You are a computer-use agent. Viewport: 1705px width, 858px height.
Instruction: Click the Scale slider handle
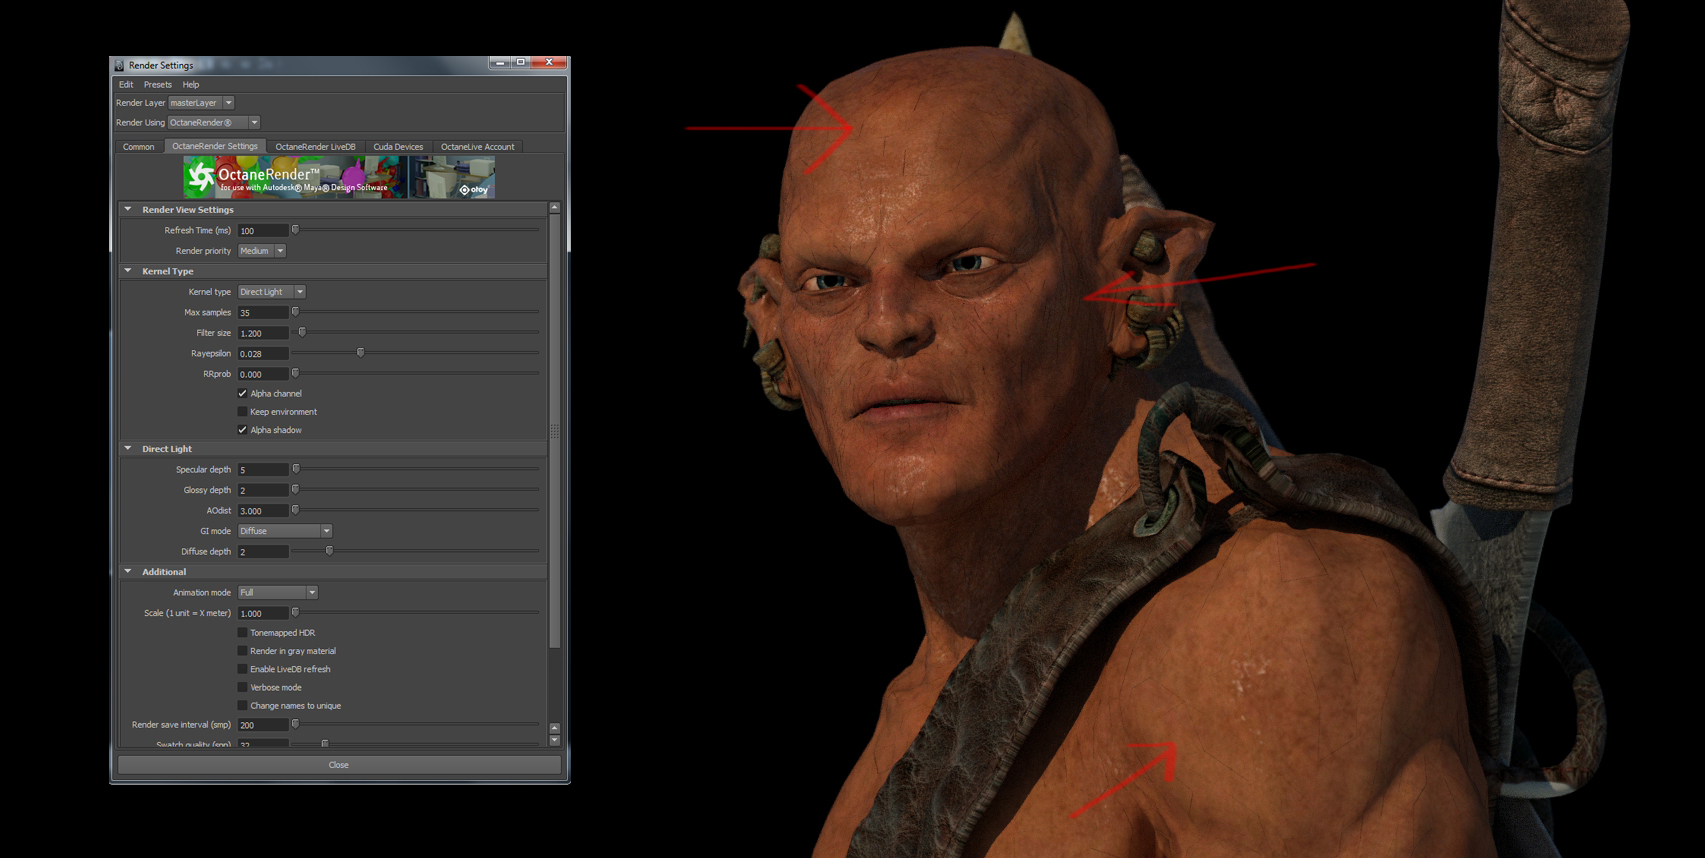click(295, 613)
